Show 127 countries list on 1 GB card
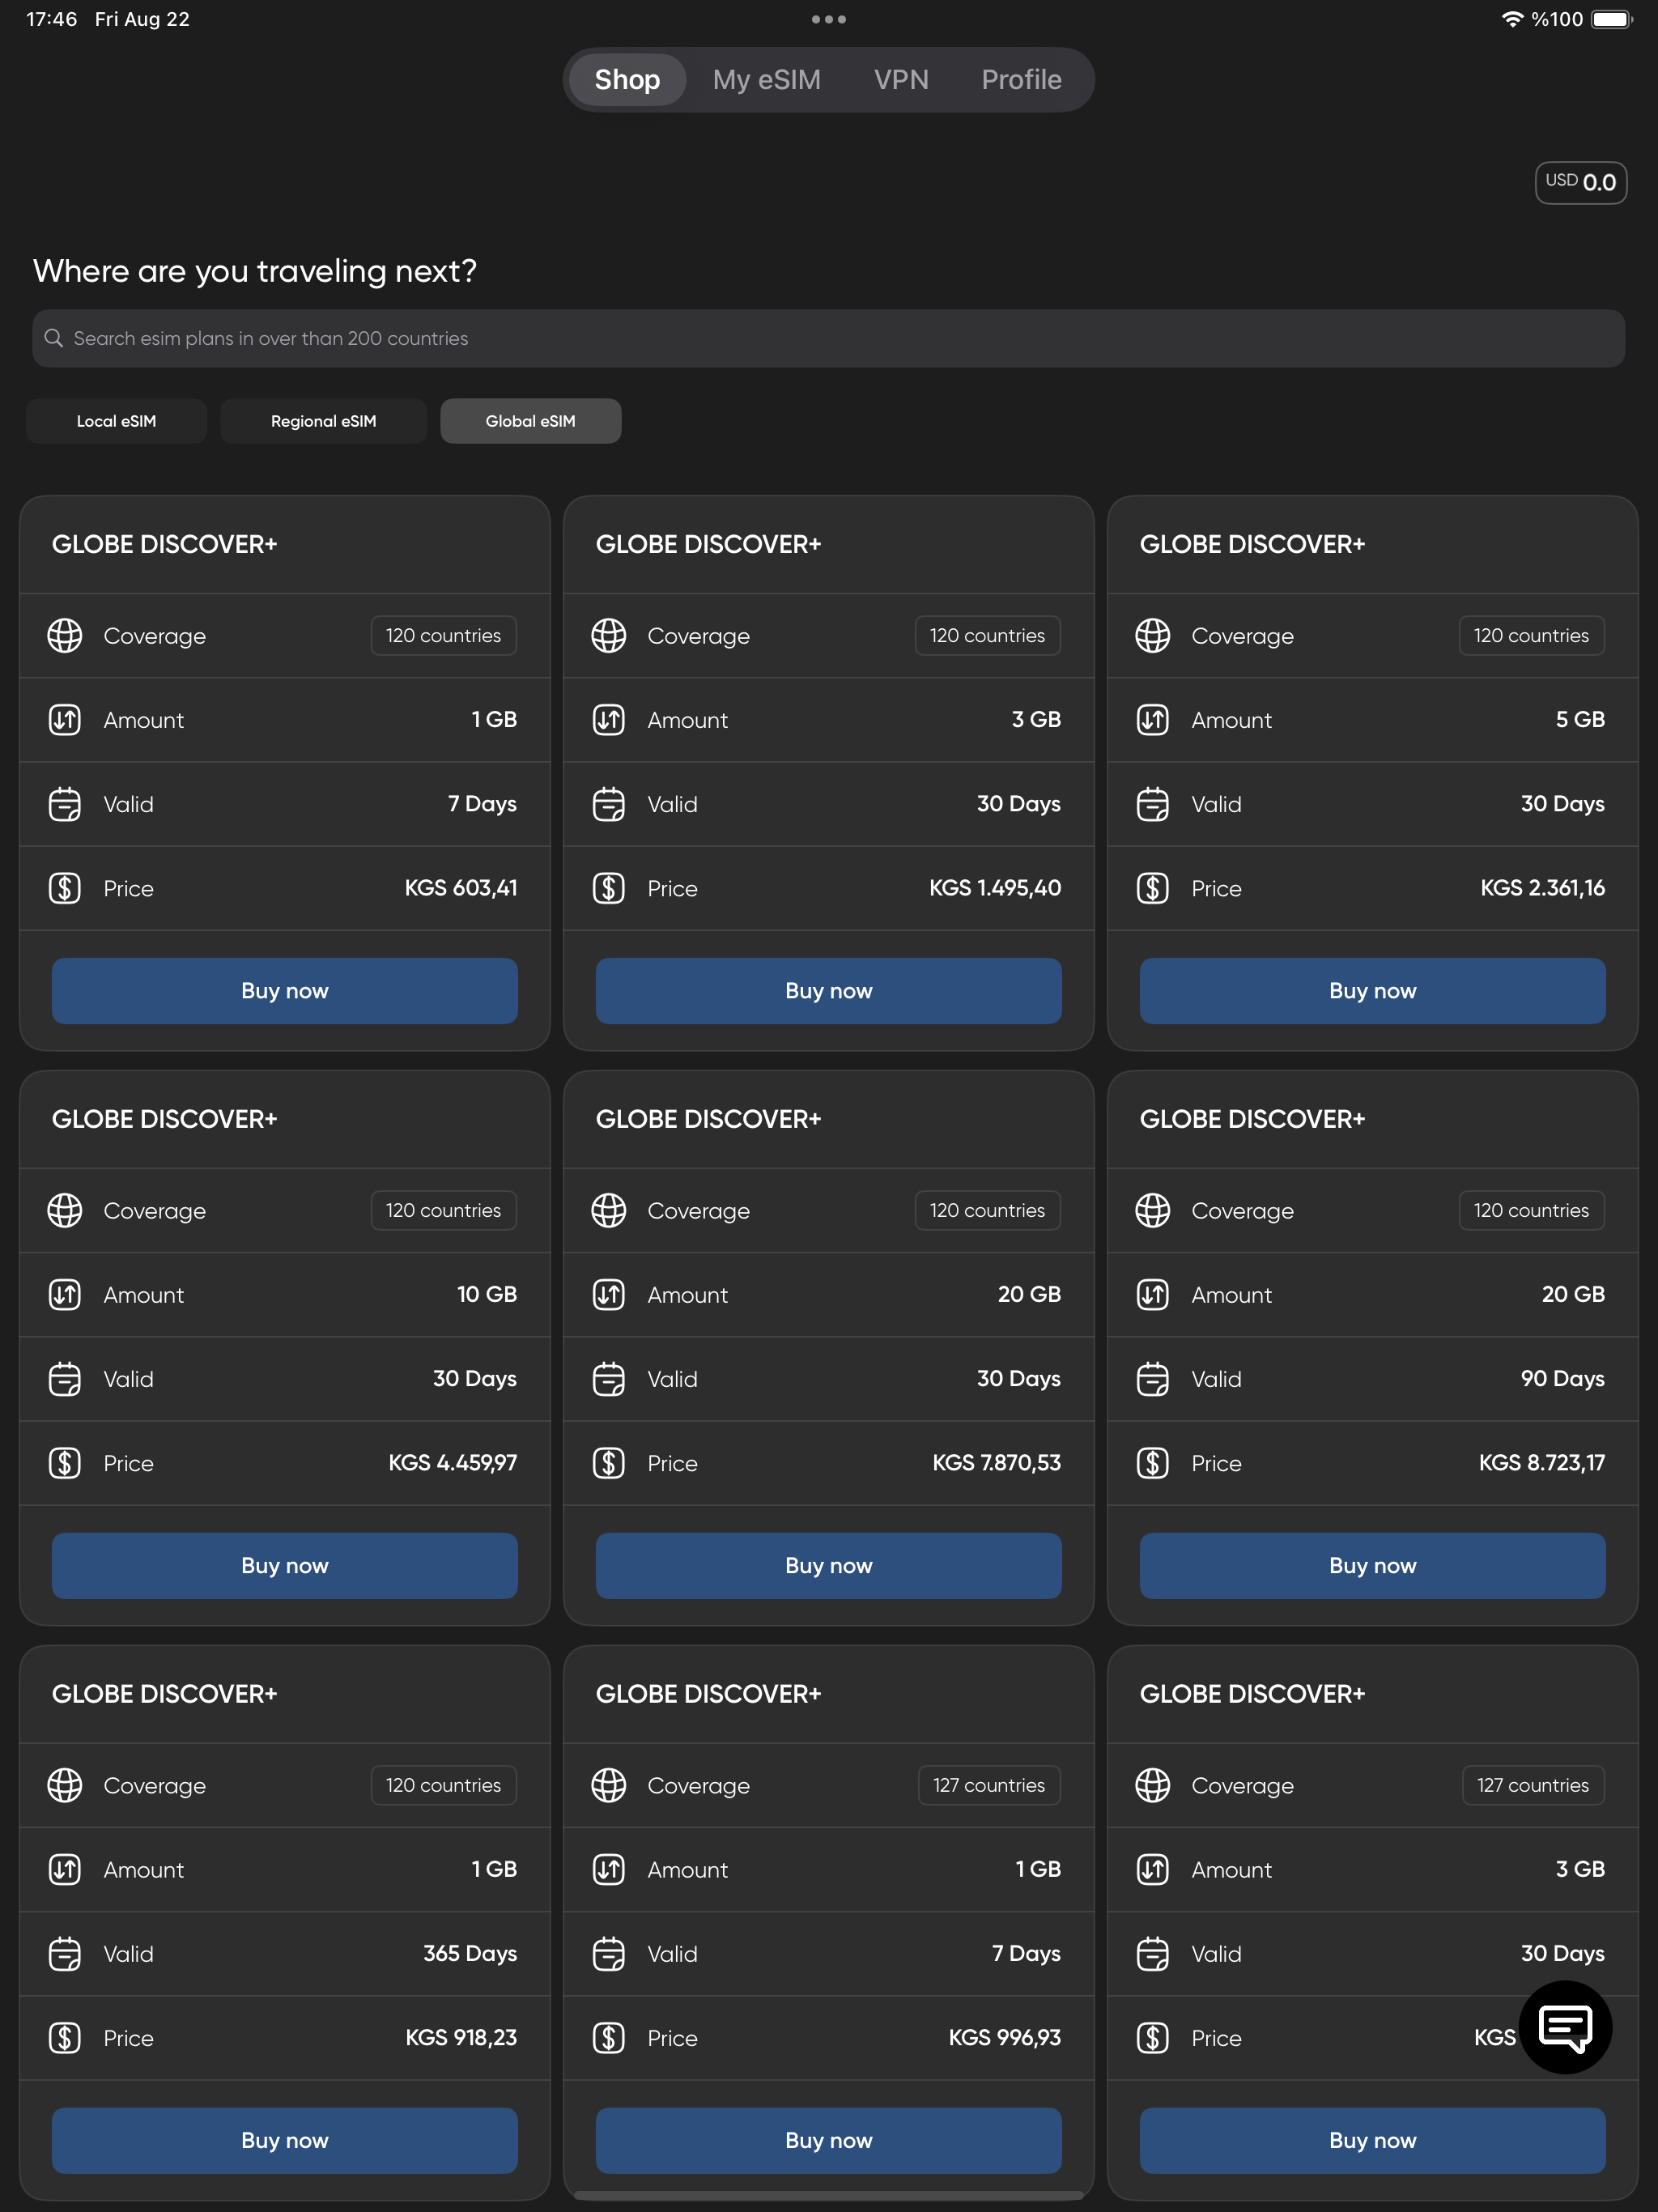The width and height of the screenshot is (1658, 2212). [x=989, y=1785]
